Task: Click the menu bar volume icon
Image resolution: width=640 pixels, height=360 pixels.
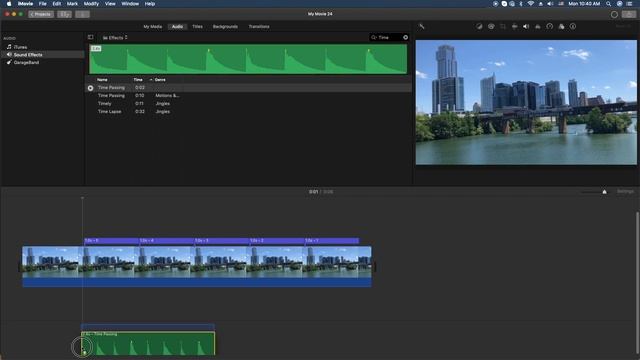Action: [550, 4]
